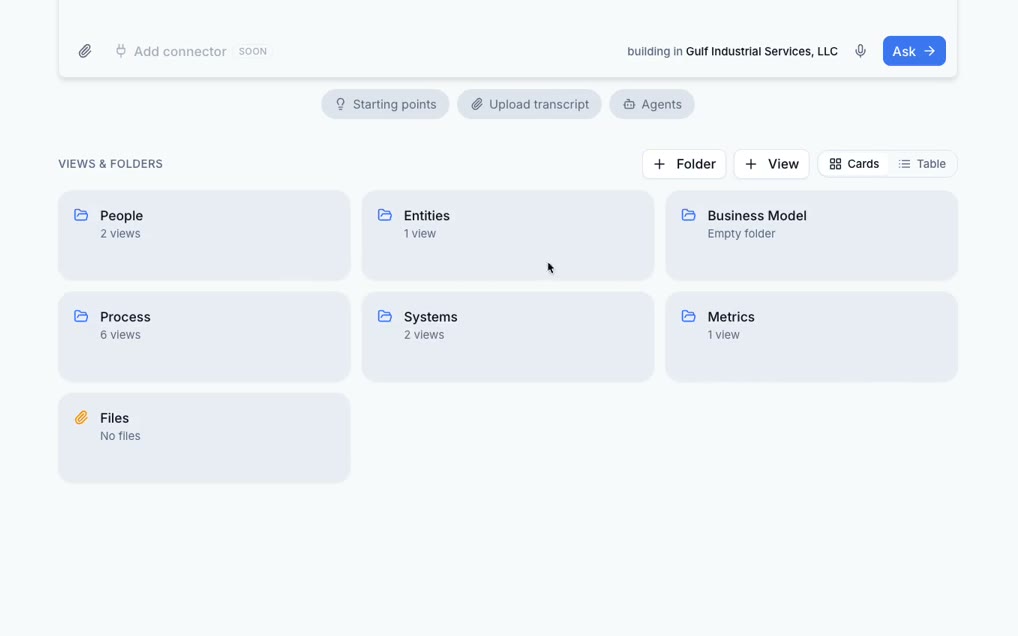Switch to Table layout
This screenshot has width=1018, height=636.
click(922, 164)
